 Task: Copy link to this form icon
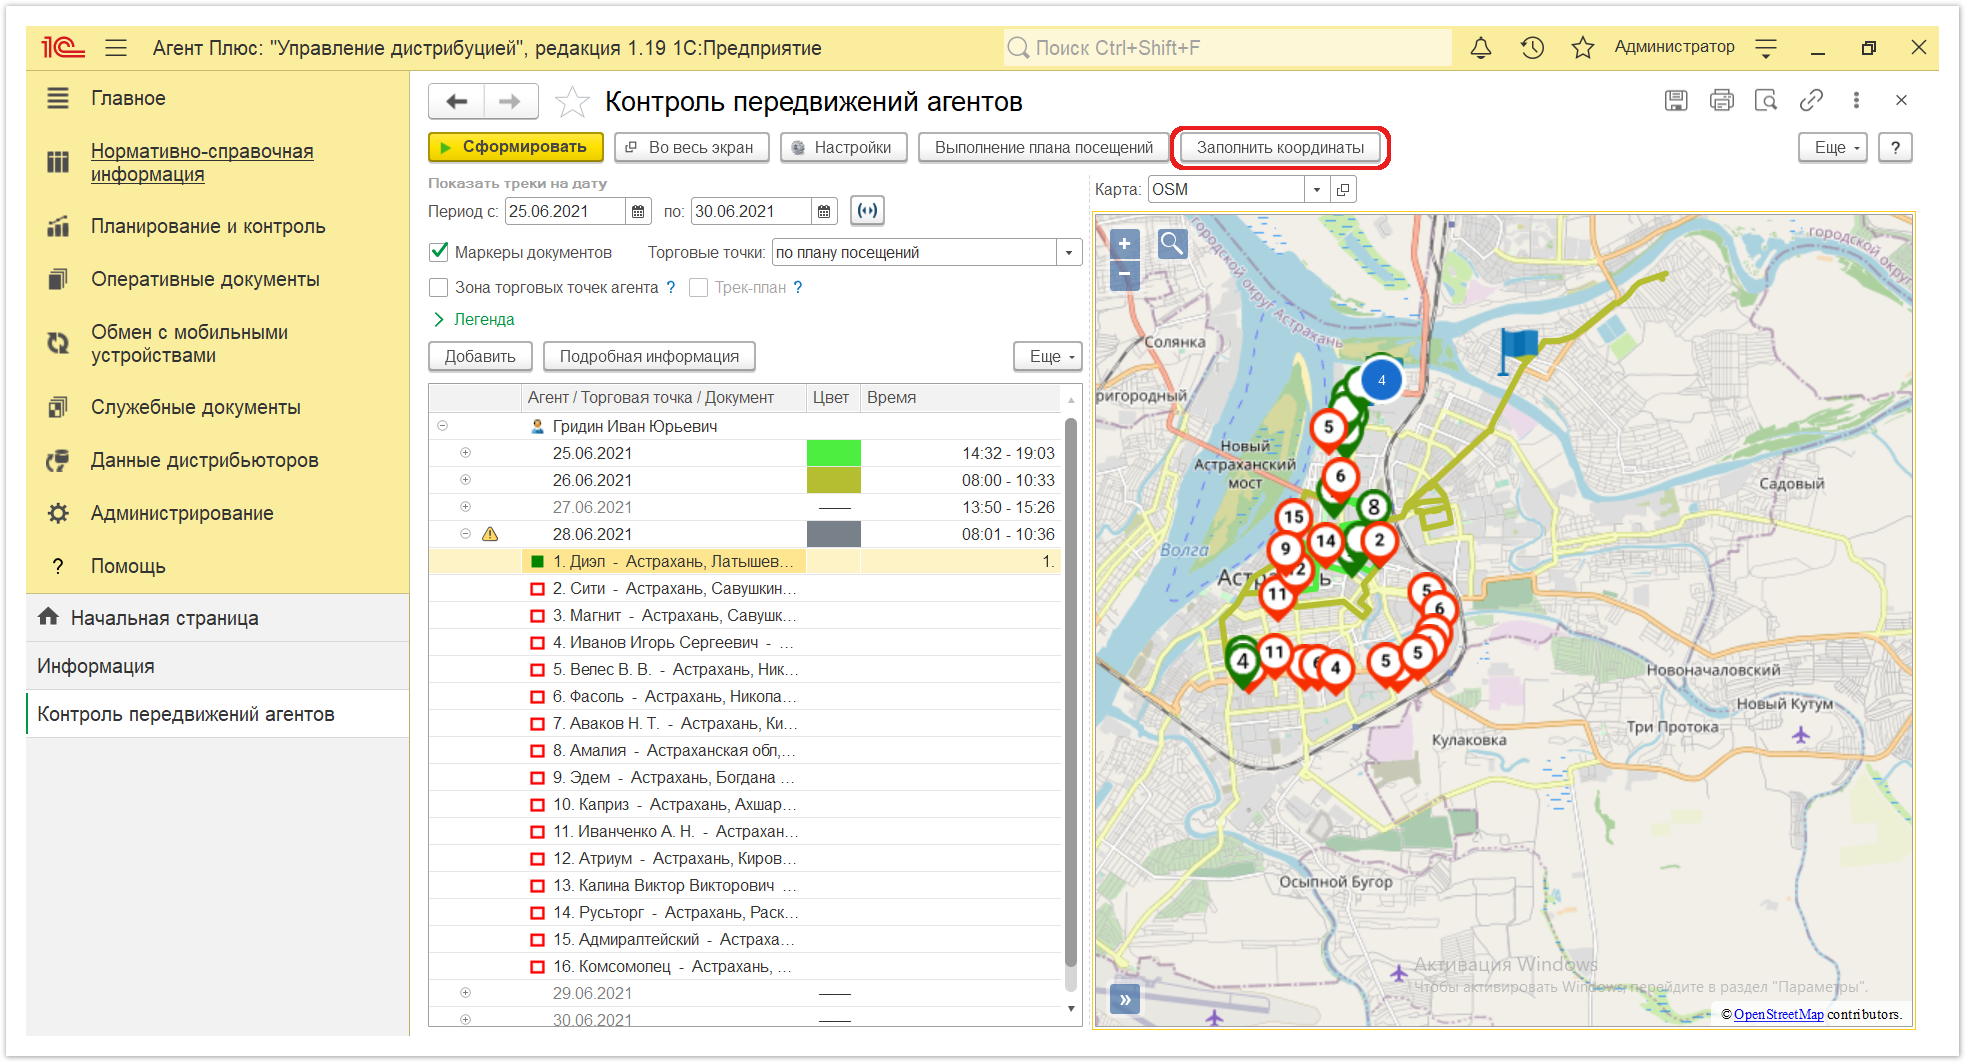click(x=1811, y=100)
